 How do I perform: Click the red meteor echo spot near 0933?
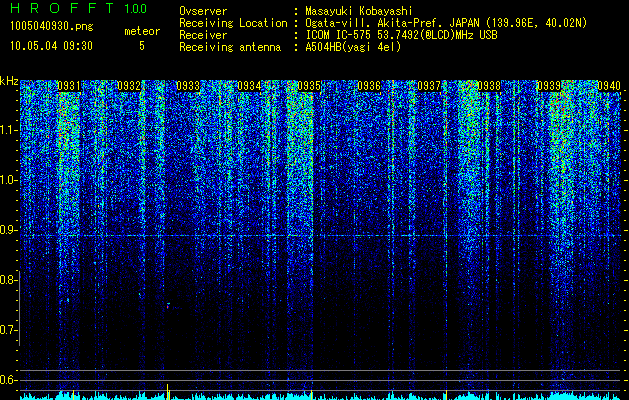168,306
